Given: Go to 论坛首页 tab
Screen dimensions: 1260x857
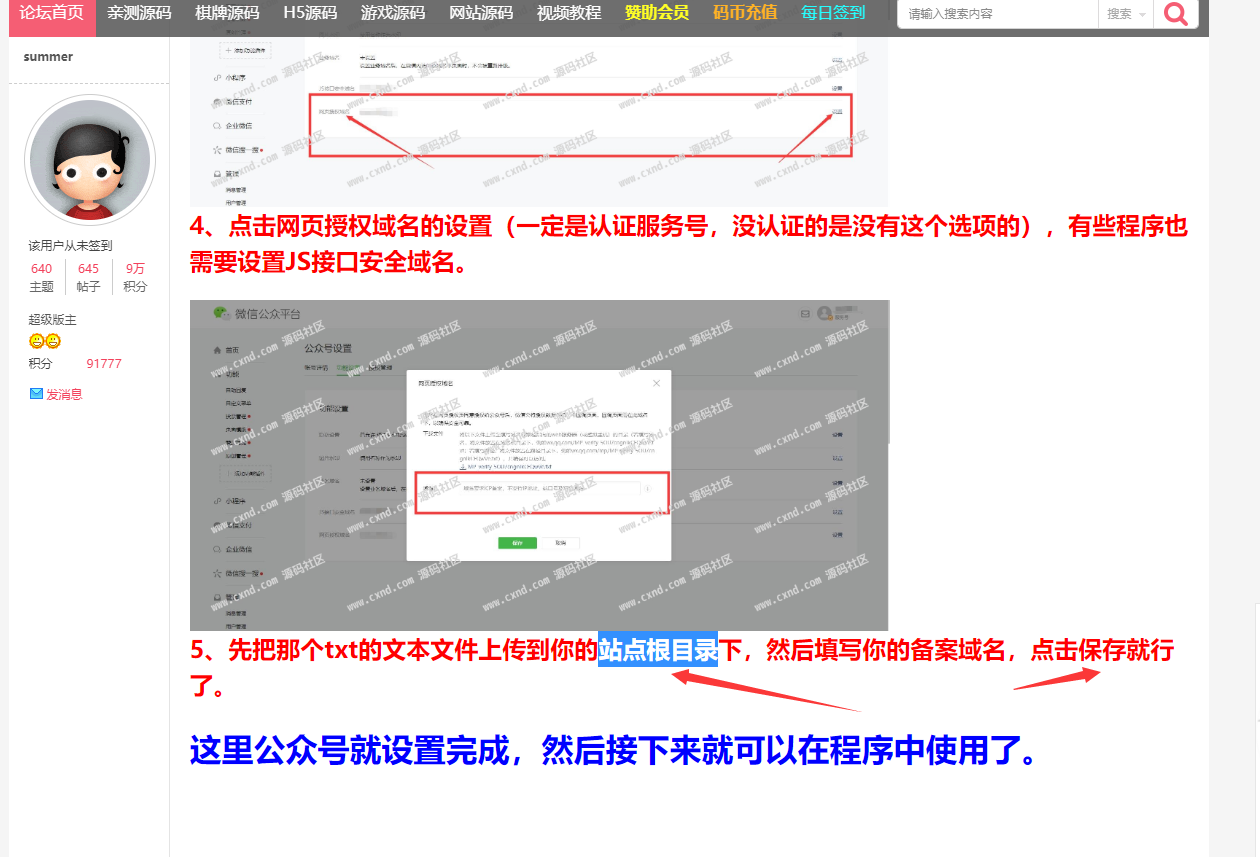Looking at the screenshot, I should (52, 14).
